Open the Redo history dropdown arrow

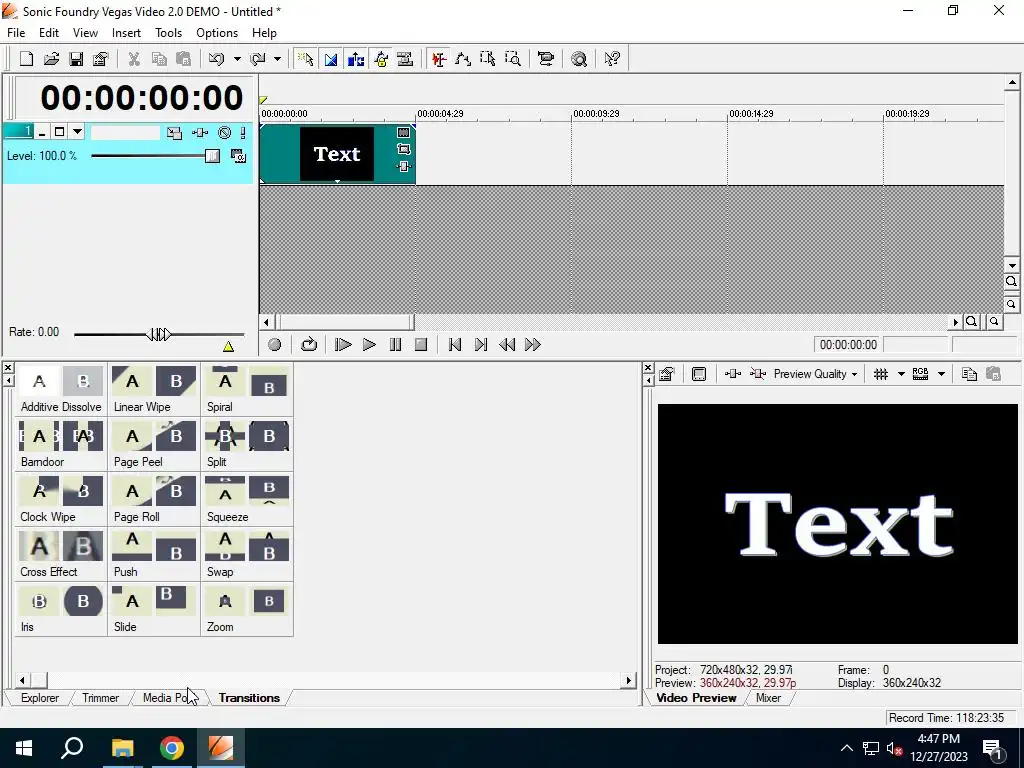(278, 59)
